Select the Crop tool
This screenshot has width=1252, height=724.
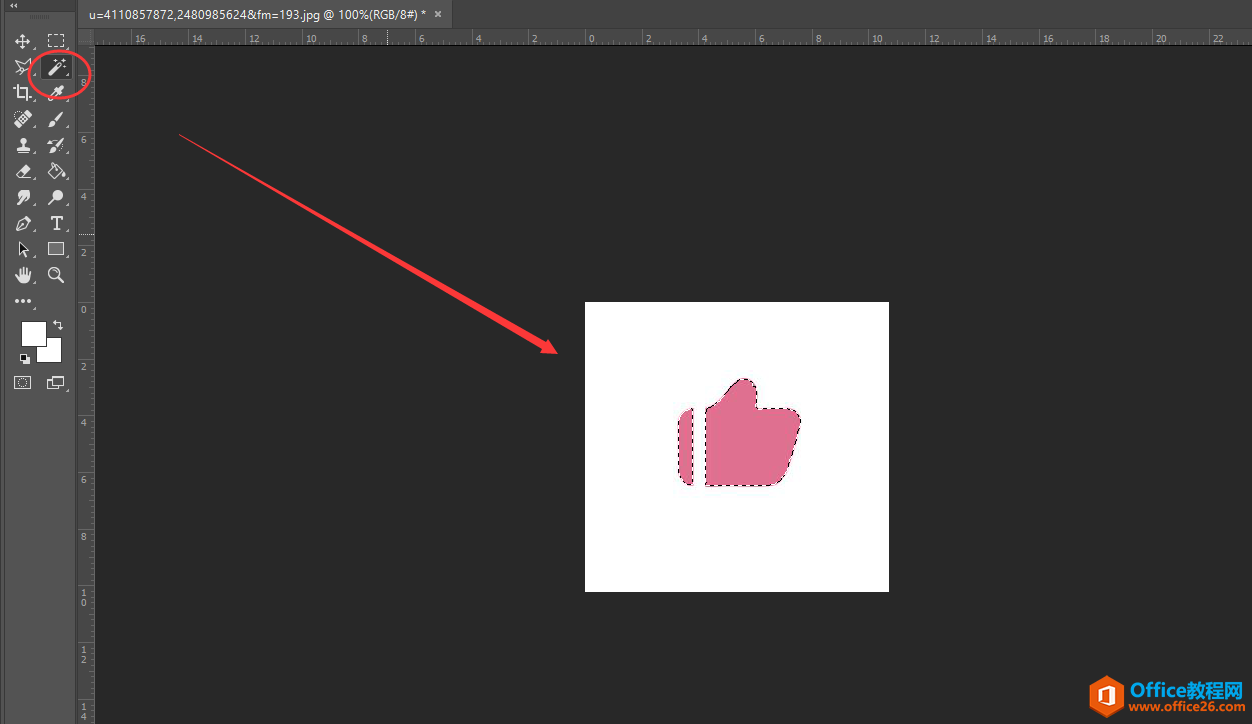(23, 93)
